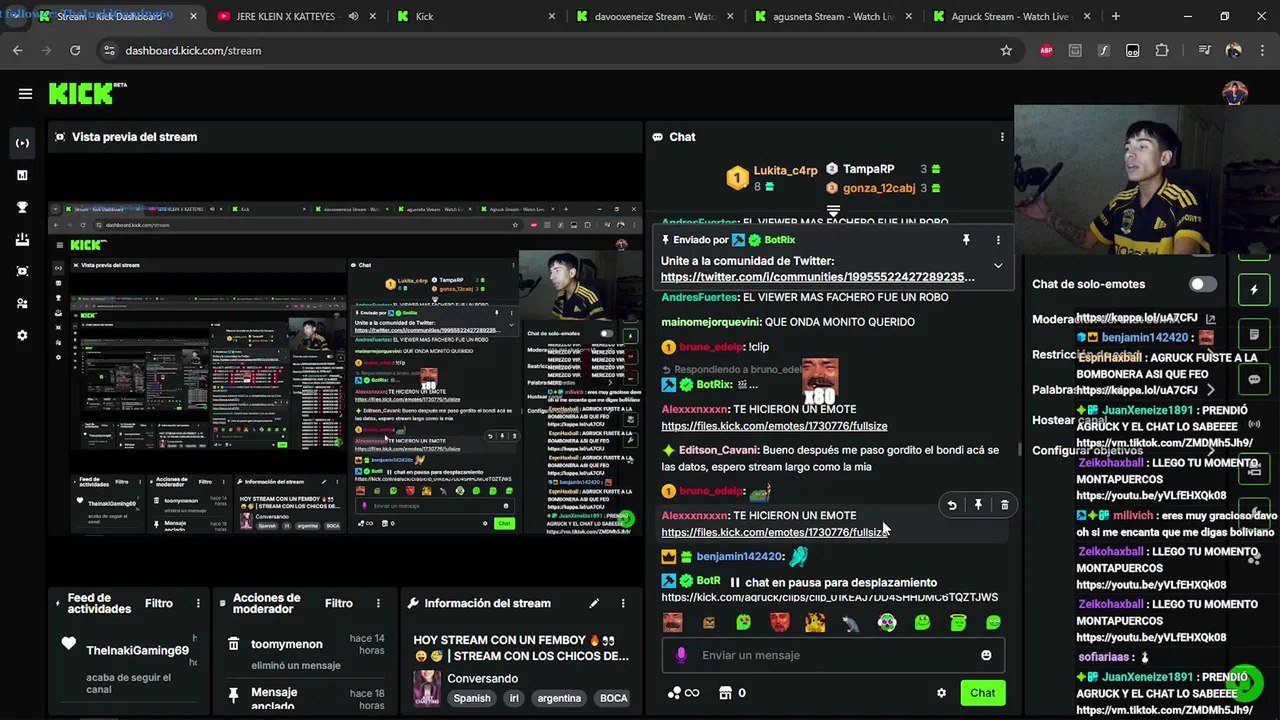Open the user-management sidebar icon
Image resolution: width=1280 pixels, height=720 pixels.
pyautogui.click(x=22, y=303)
